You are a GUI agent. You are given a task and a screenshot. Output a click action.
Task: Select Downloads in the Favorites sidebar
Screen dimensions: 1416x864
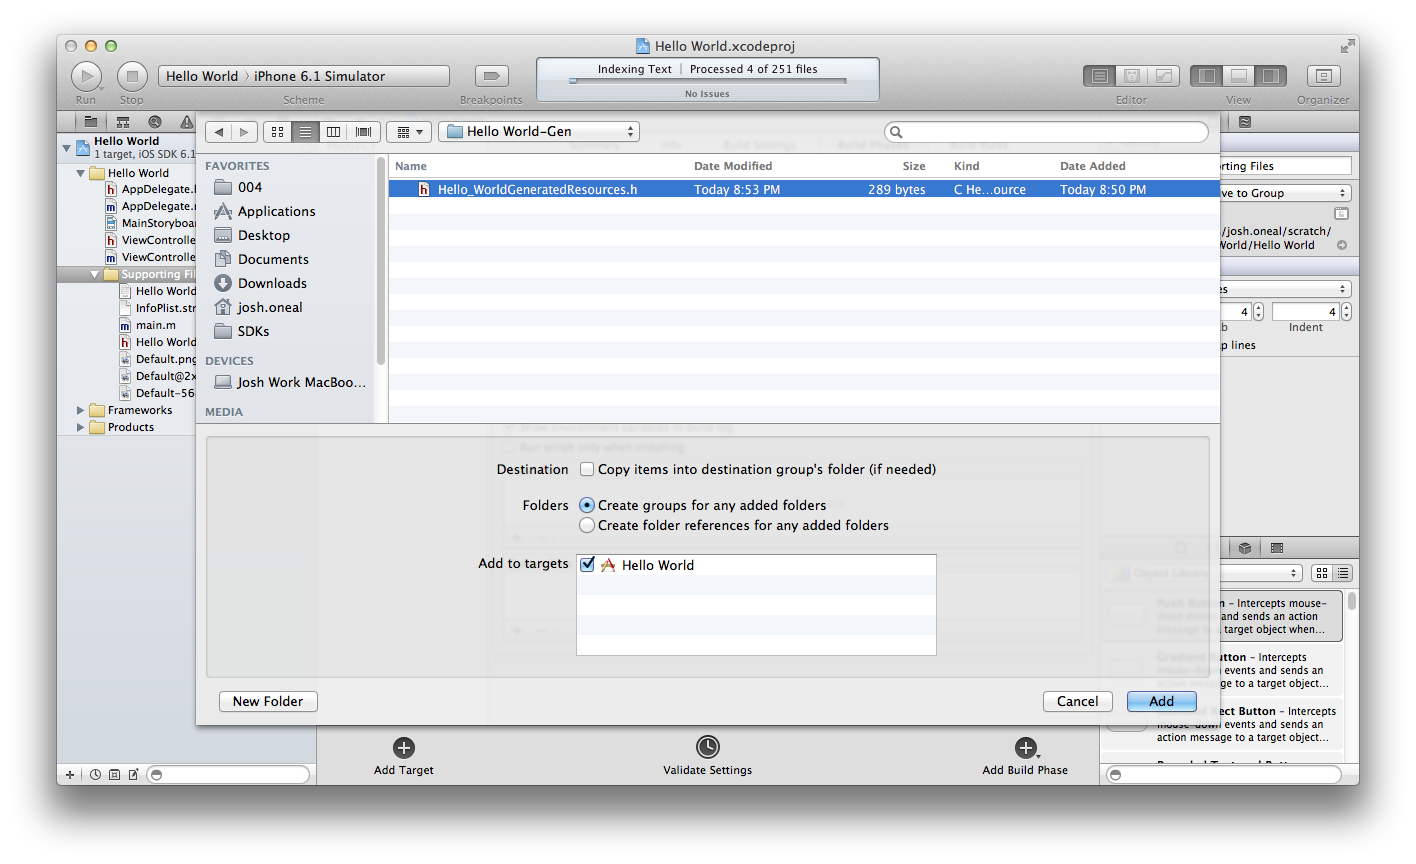272,283
